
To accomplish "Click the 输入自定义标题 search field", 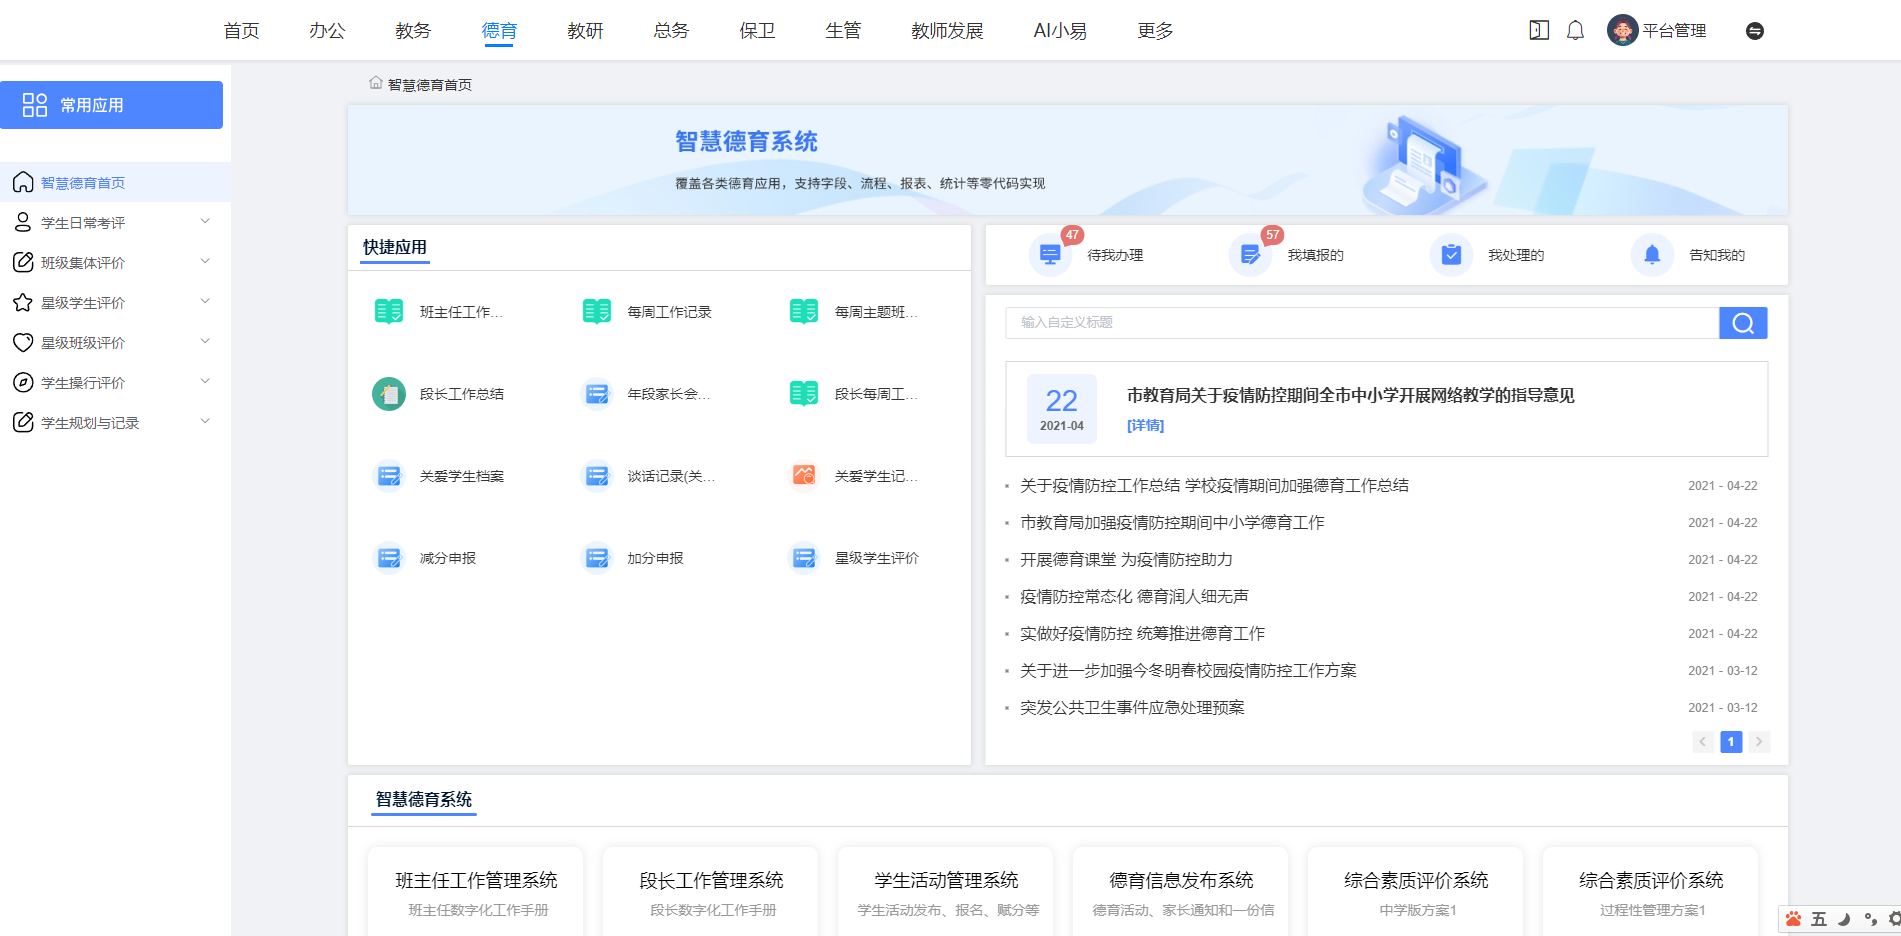I will pyautogui.click(x=1361, y=323).
